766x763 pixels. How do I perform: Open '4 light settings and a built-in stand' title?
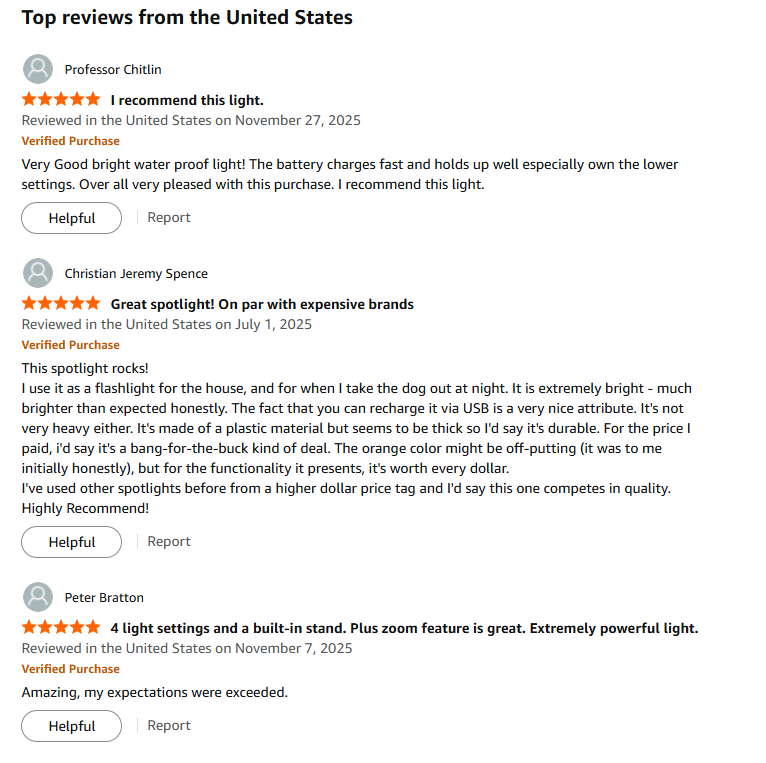click(x=404, y=628)
